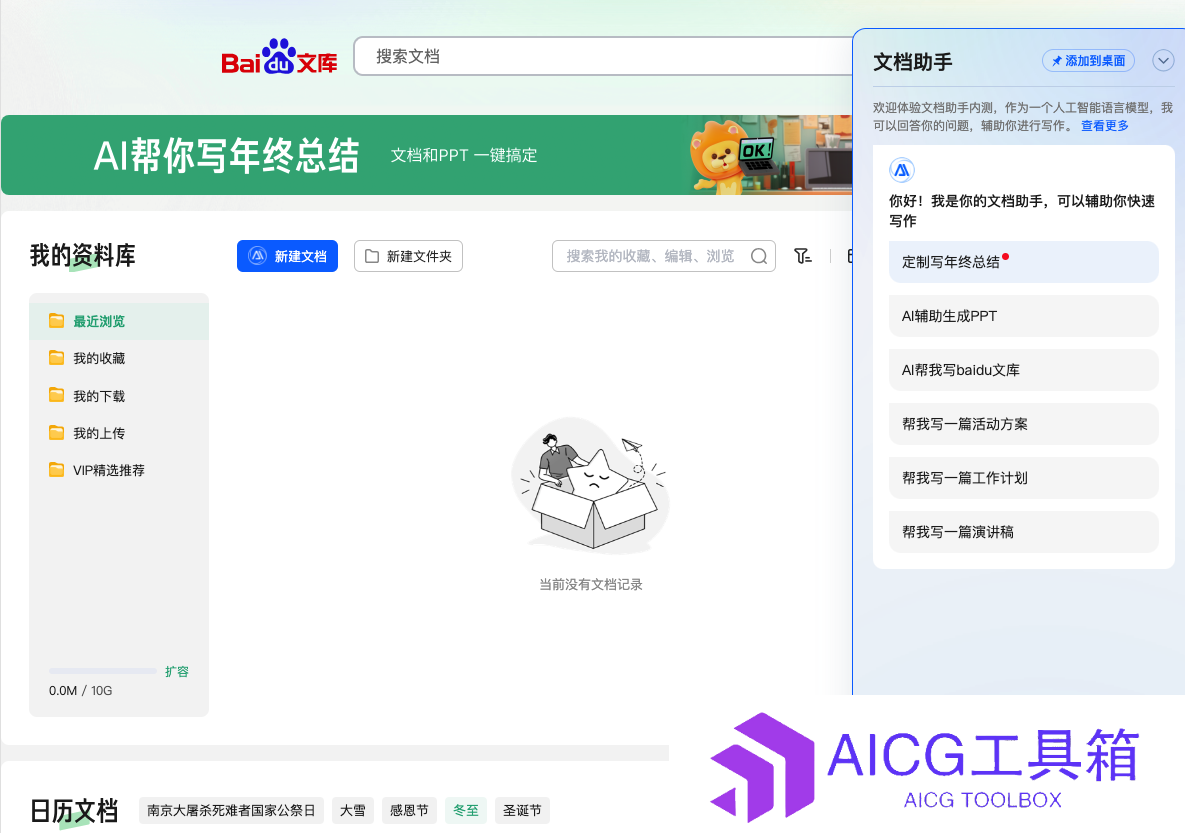1185x833 pixels.
Task: Create a folder with 新建文件夹
Action: pos(408,256)
